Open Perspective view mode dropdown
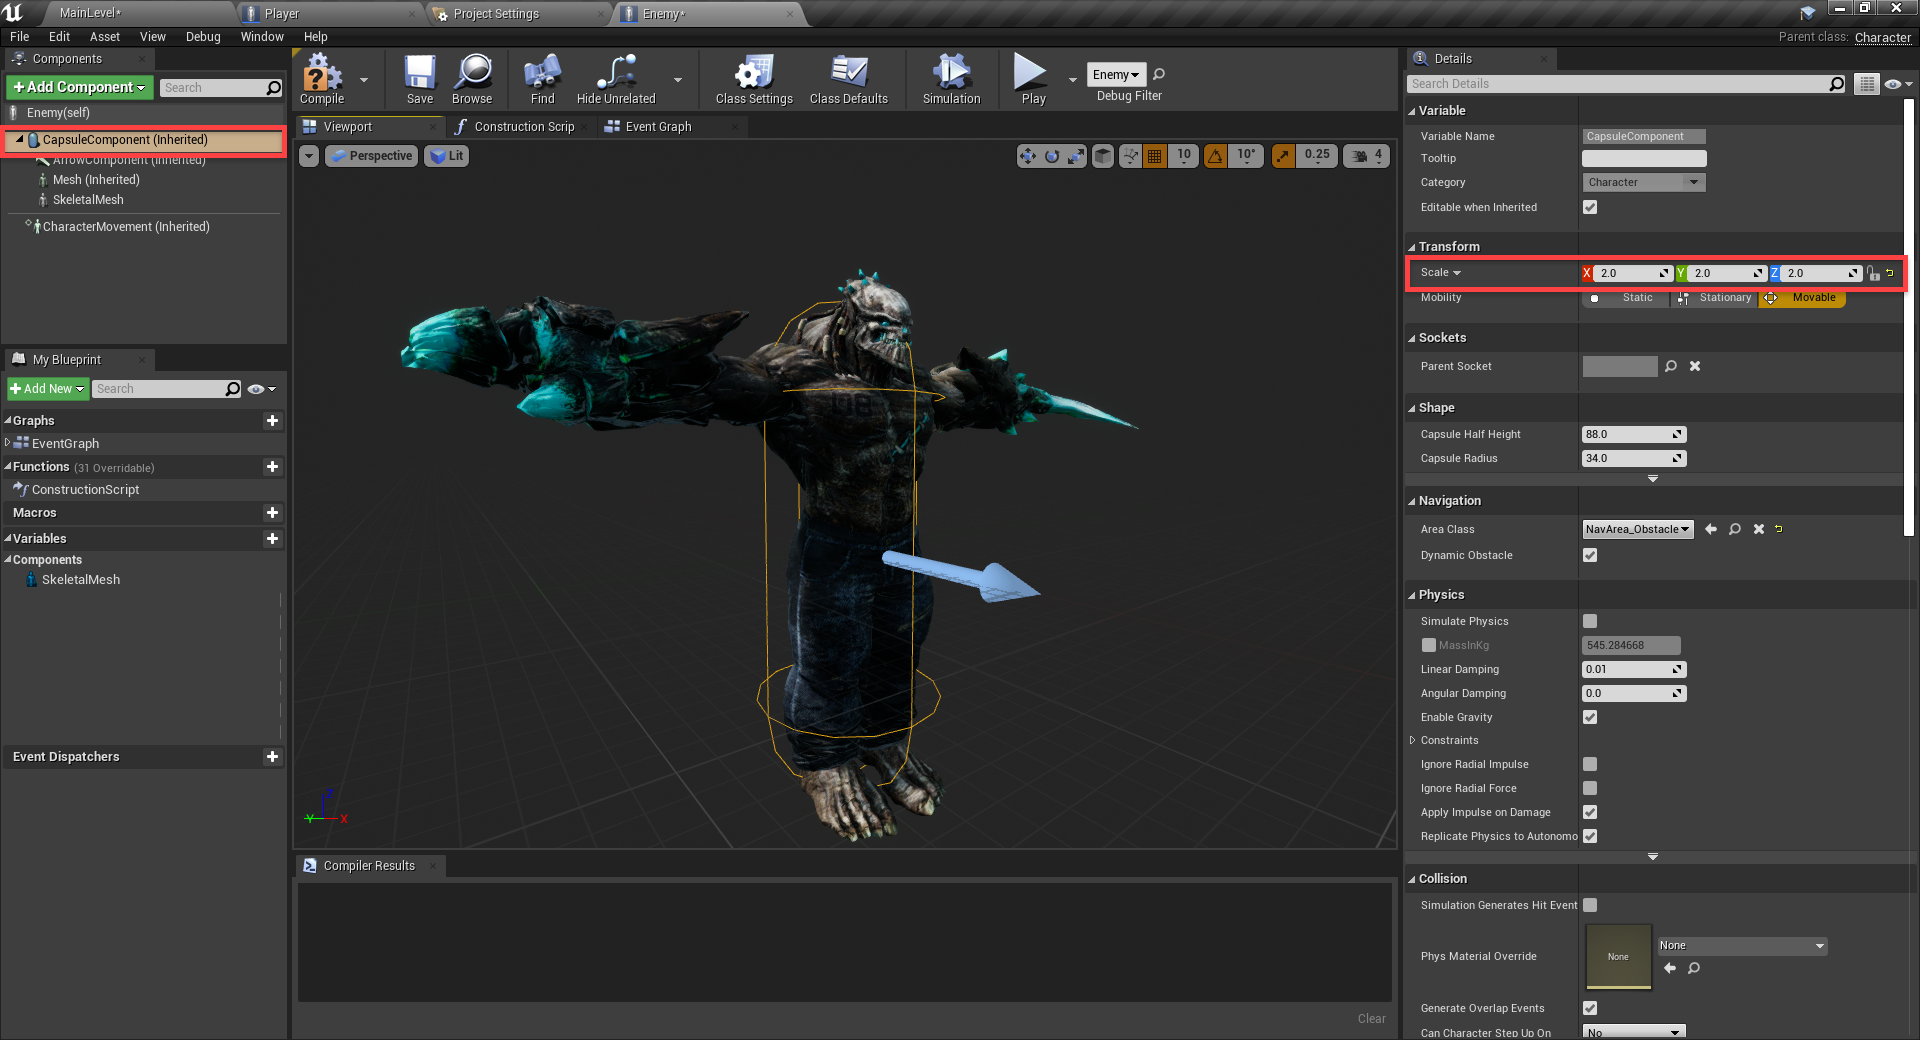Screen dimensions: 1920x1040 [x=371, y=156]
